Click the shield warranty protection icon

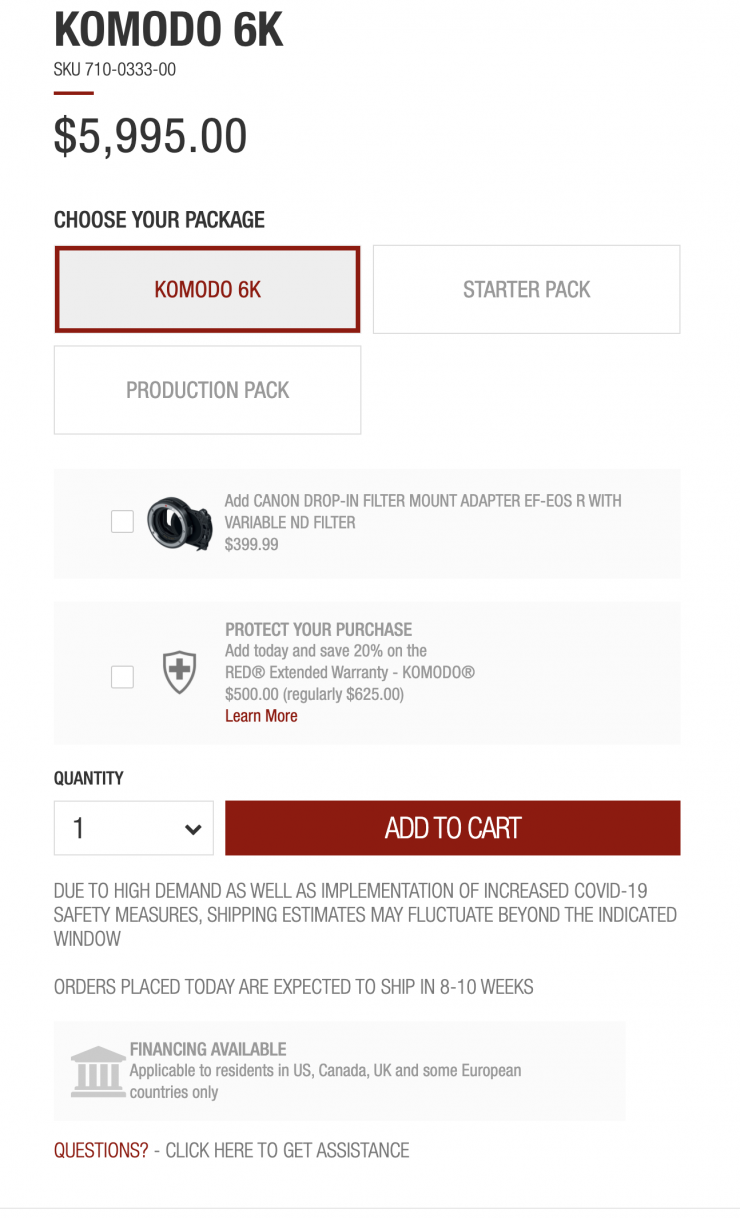[179, 672]
